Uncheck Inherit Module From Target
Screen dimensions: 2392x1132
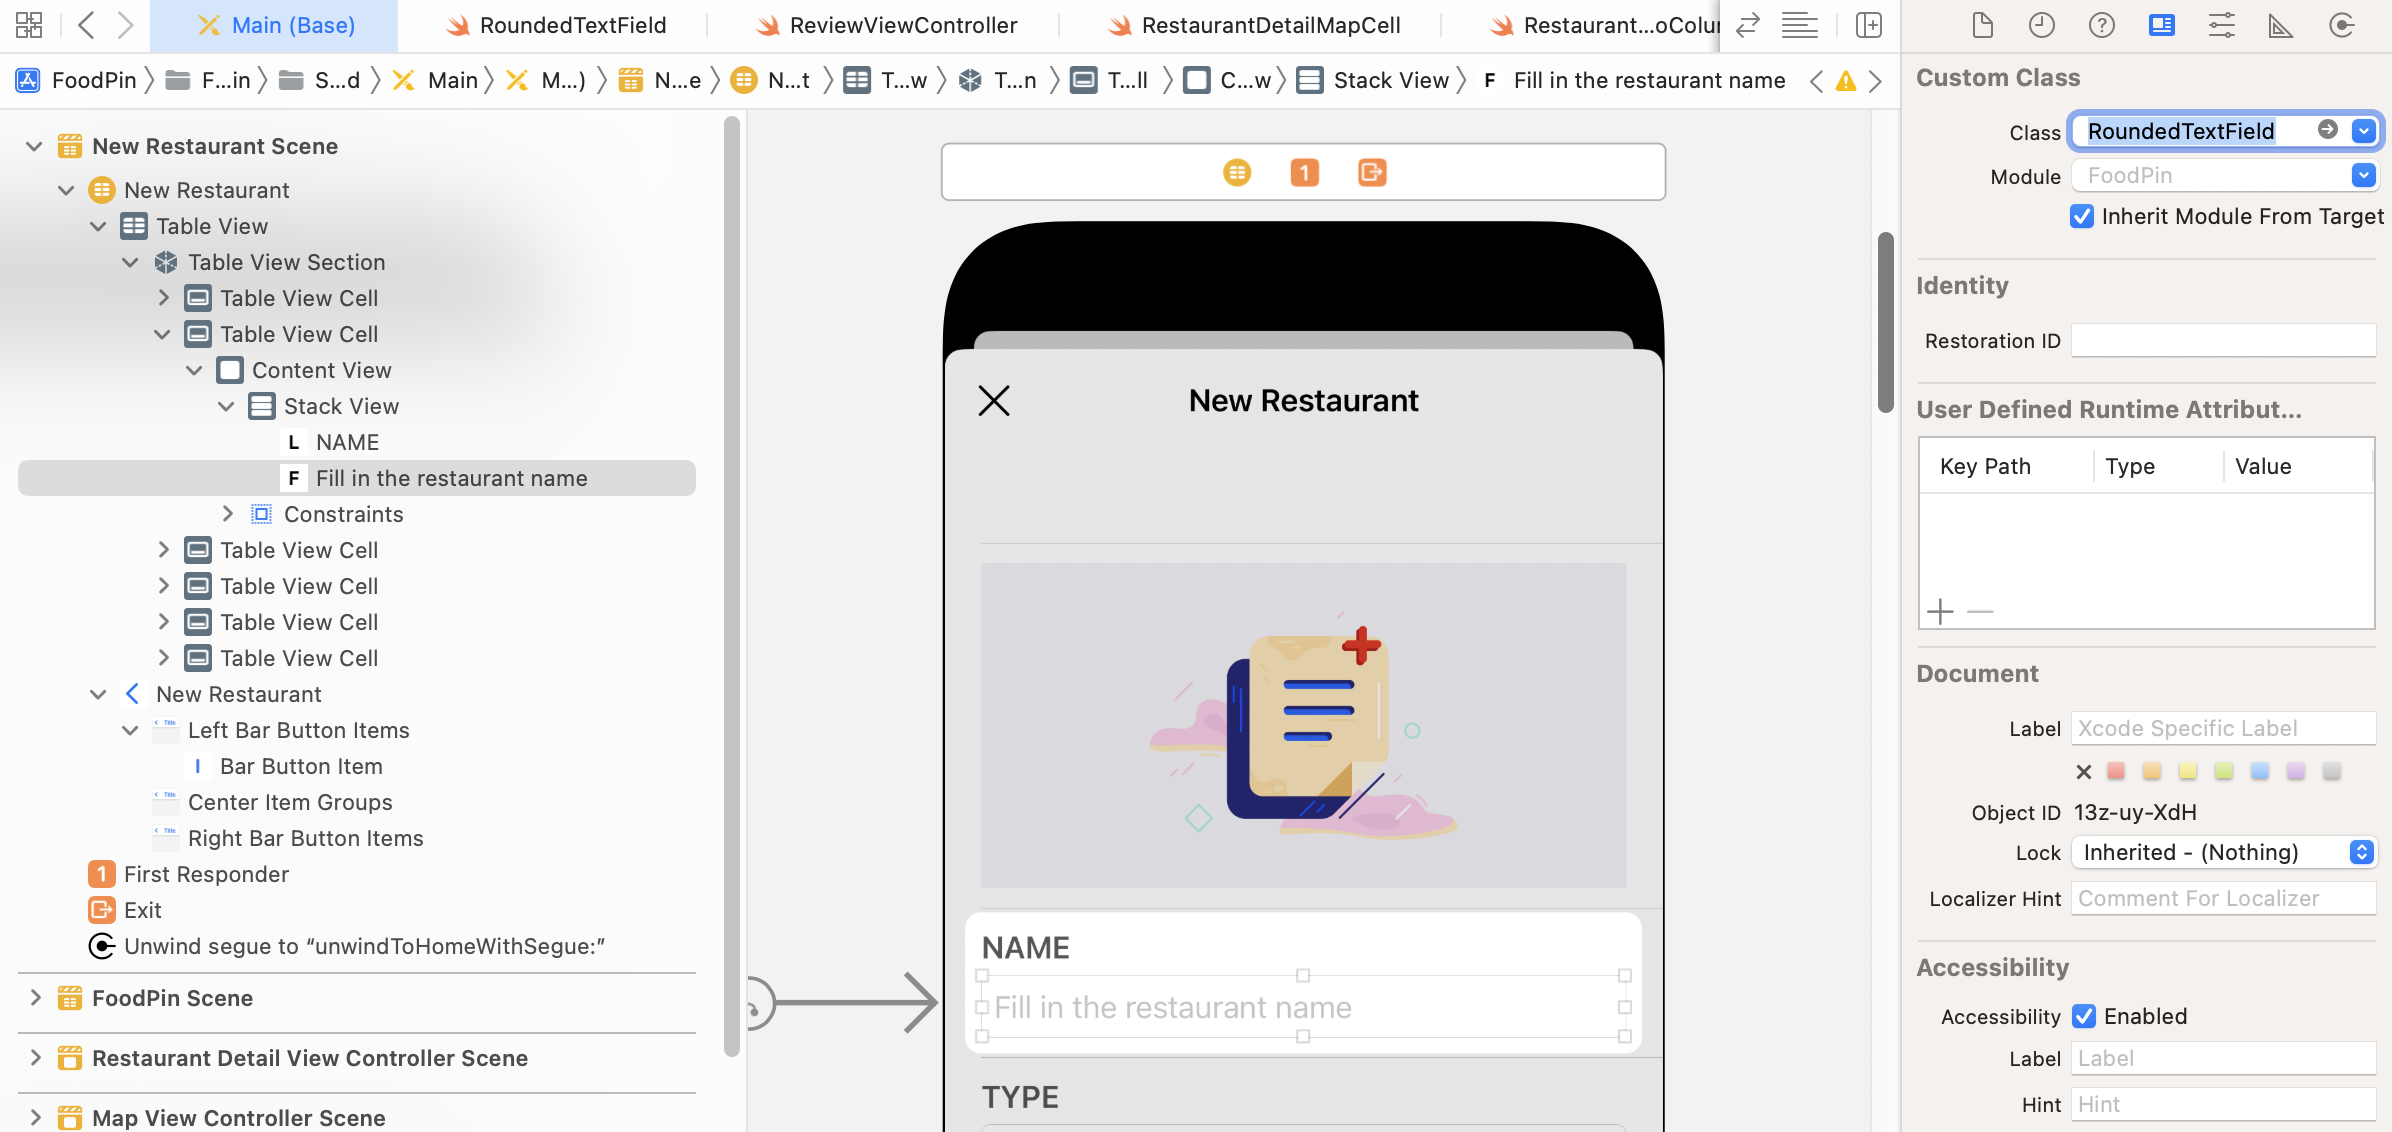click(x=2082, y=216)
